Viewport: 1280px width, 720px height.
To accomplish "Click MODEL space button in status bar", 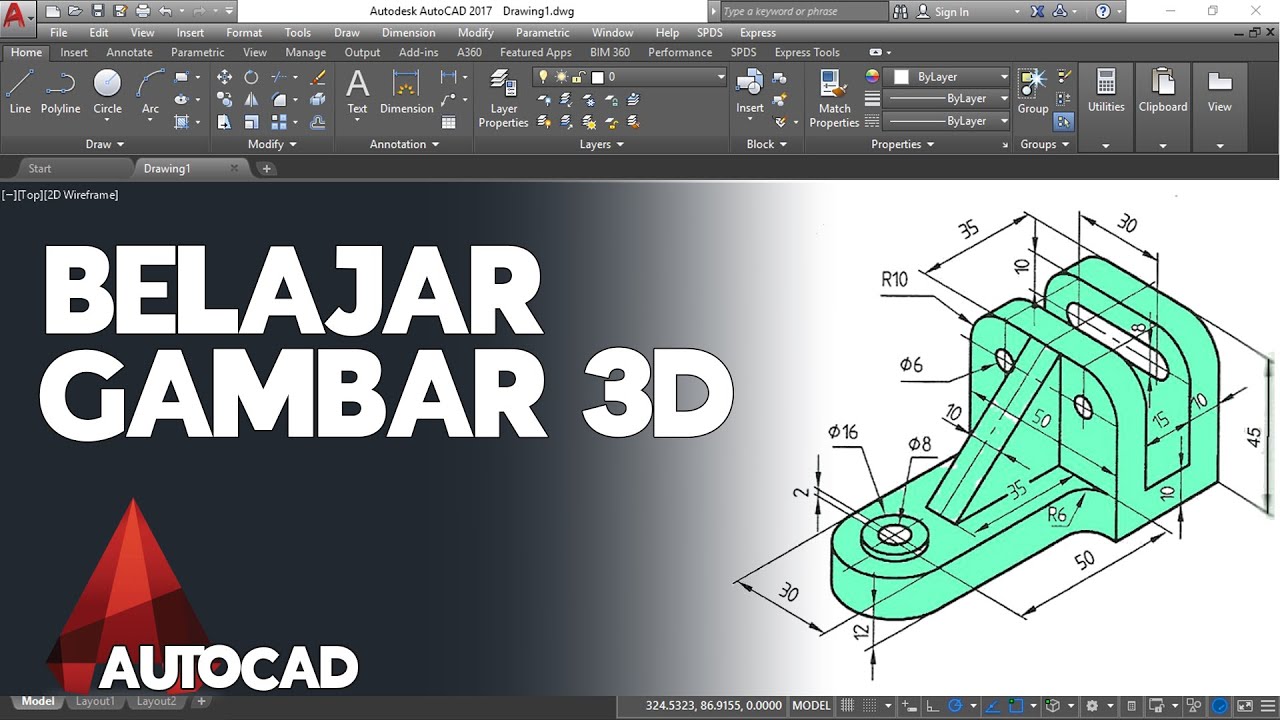I will tap(811, 705).
